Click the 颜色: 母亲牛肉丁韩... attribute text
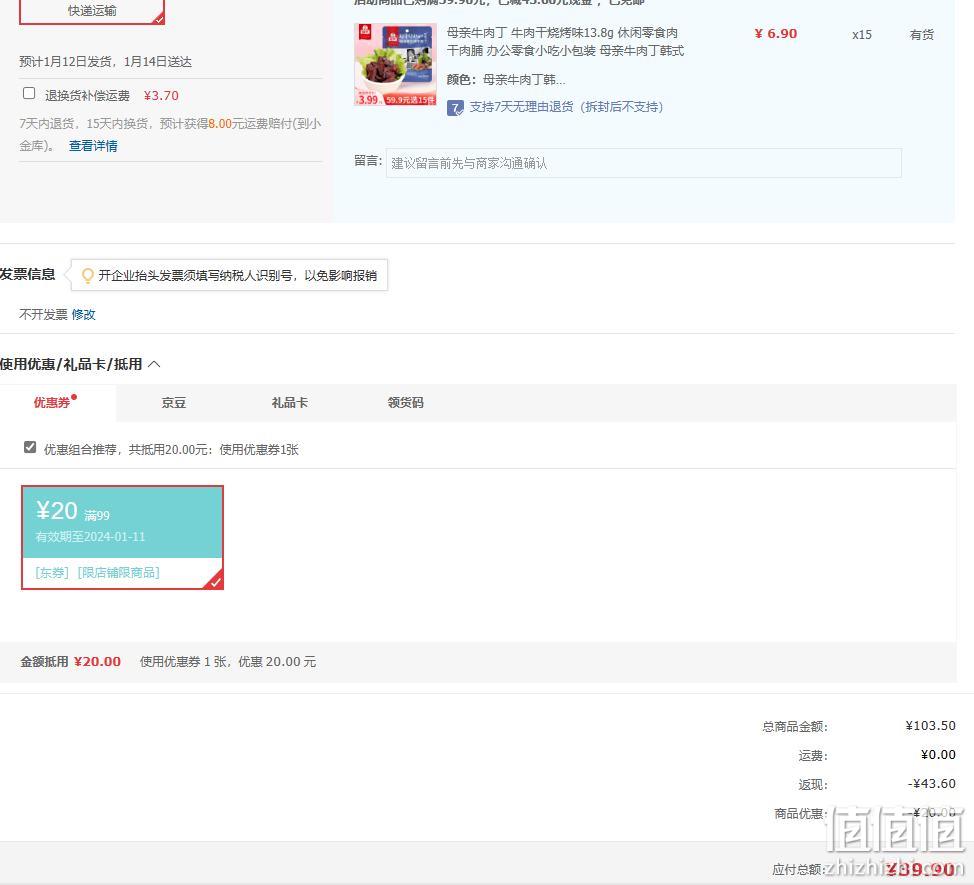Image resolution: width=974 pixels, height=885 pixels. click(x=506, y=79)
